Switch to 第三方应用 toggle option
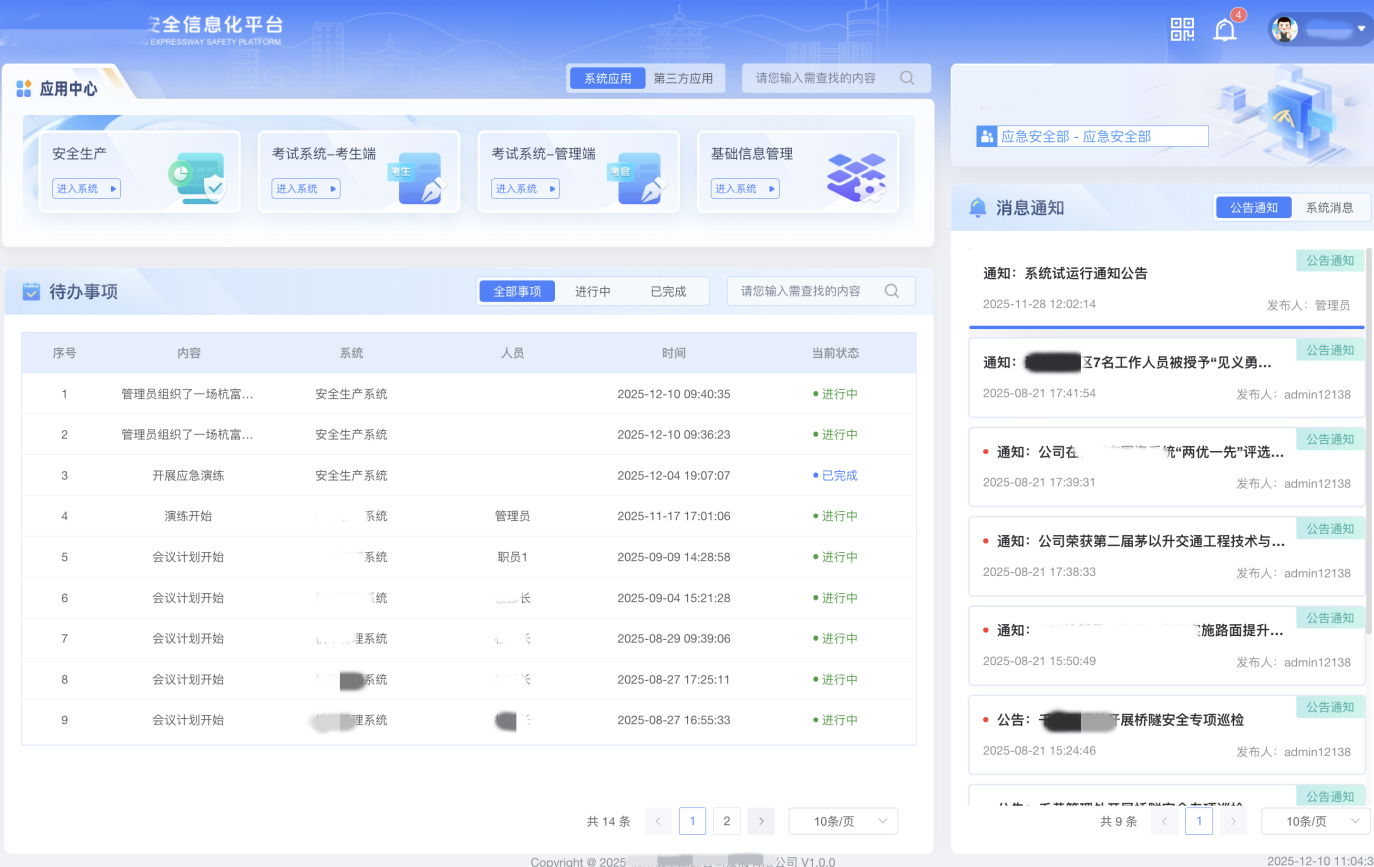This screenshot has height=867, width=1374. (683, 78)
